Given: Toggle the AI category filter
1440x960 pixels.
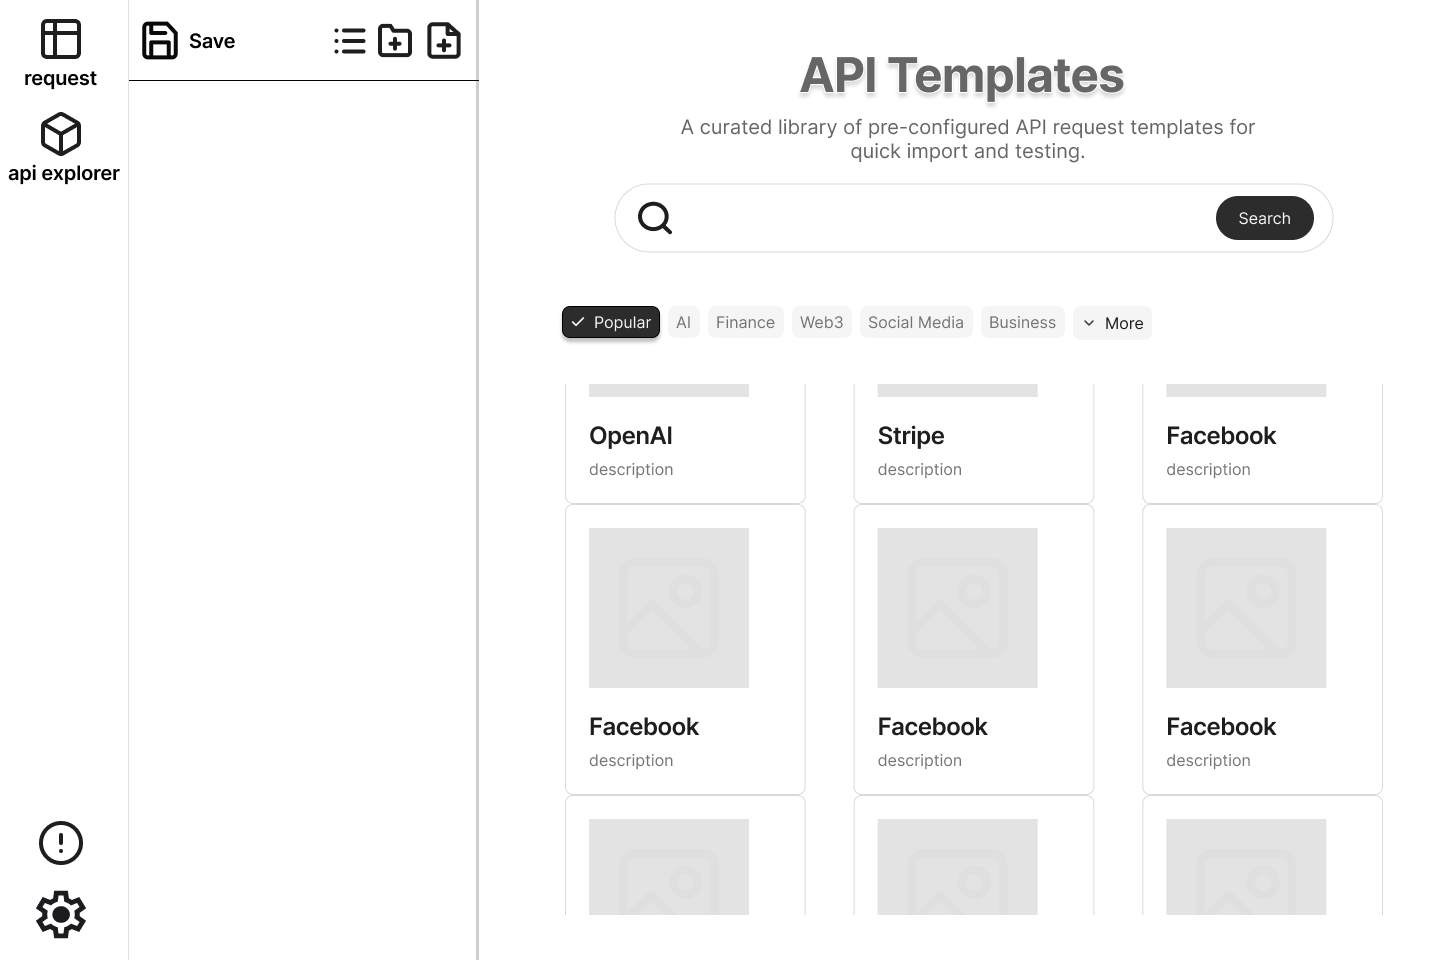Looking at the screenshot, I should coord(683,322).
